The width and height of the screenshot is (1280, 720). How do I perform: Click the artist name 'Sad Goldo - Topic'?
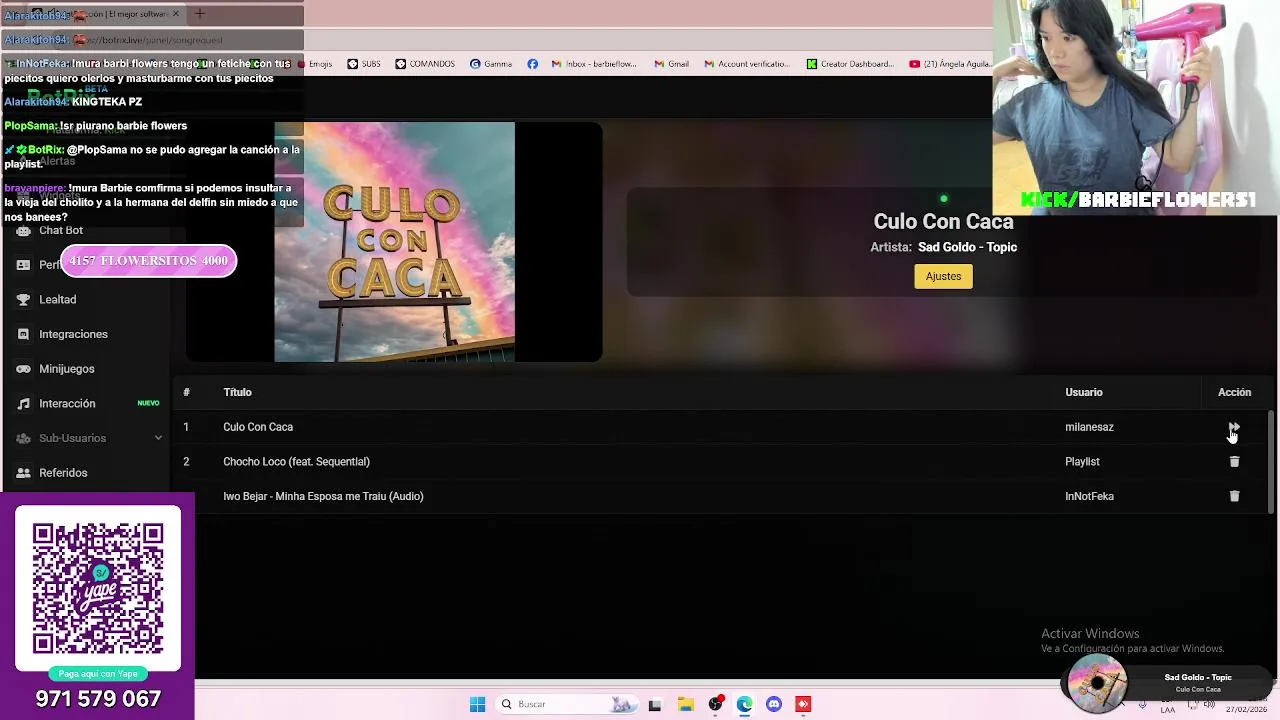tap(967, 247)
